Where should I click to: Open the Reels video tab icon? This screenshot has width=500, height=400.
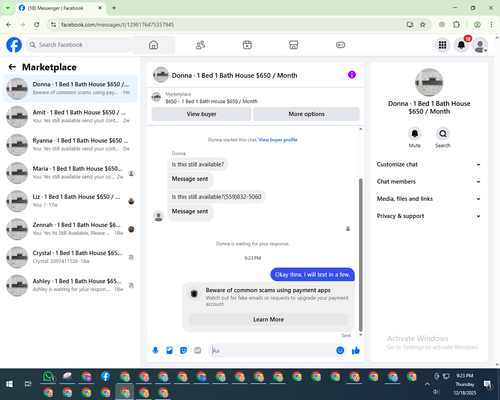pos(247,45)
